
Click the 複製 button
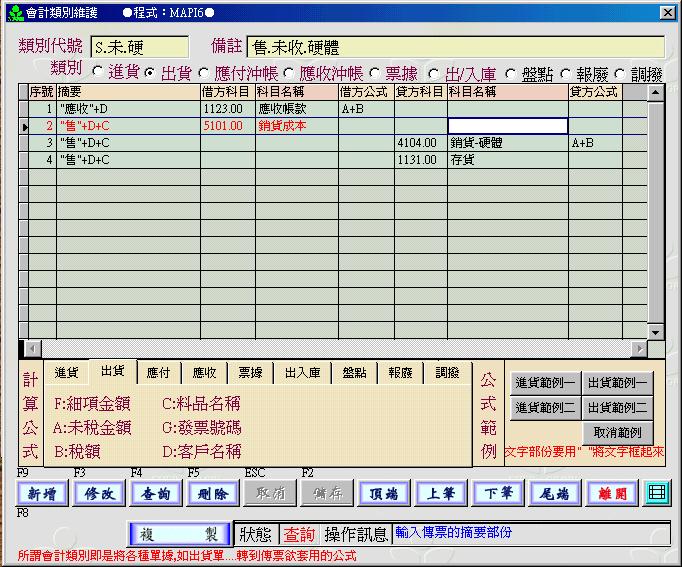tap(180, 535)
